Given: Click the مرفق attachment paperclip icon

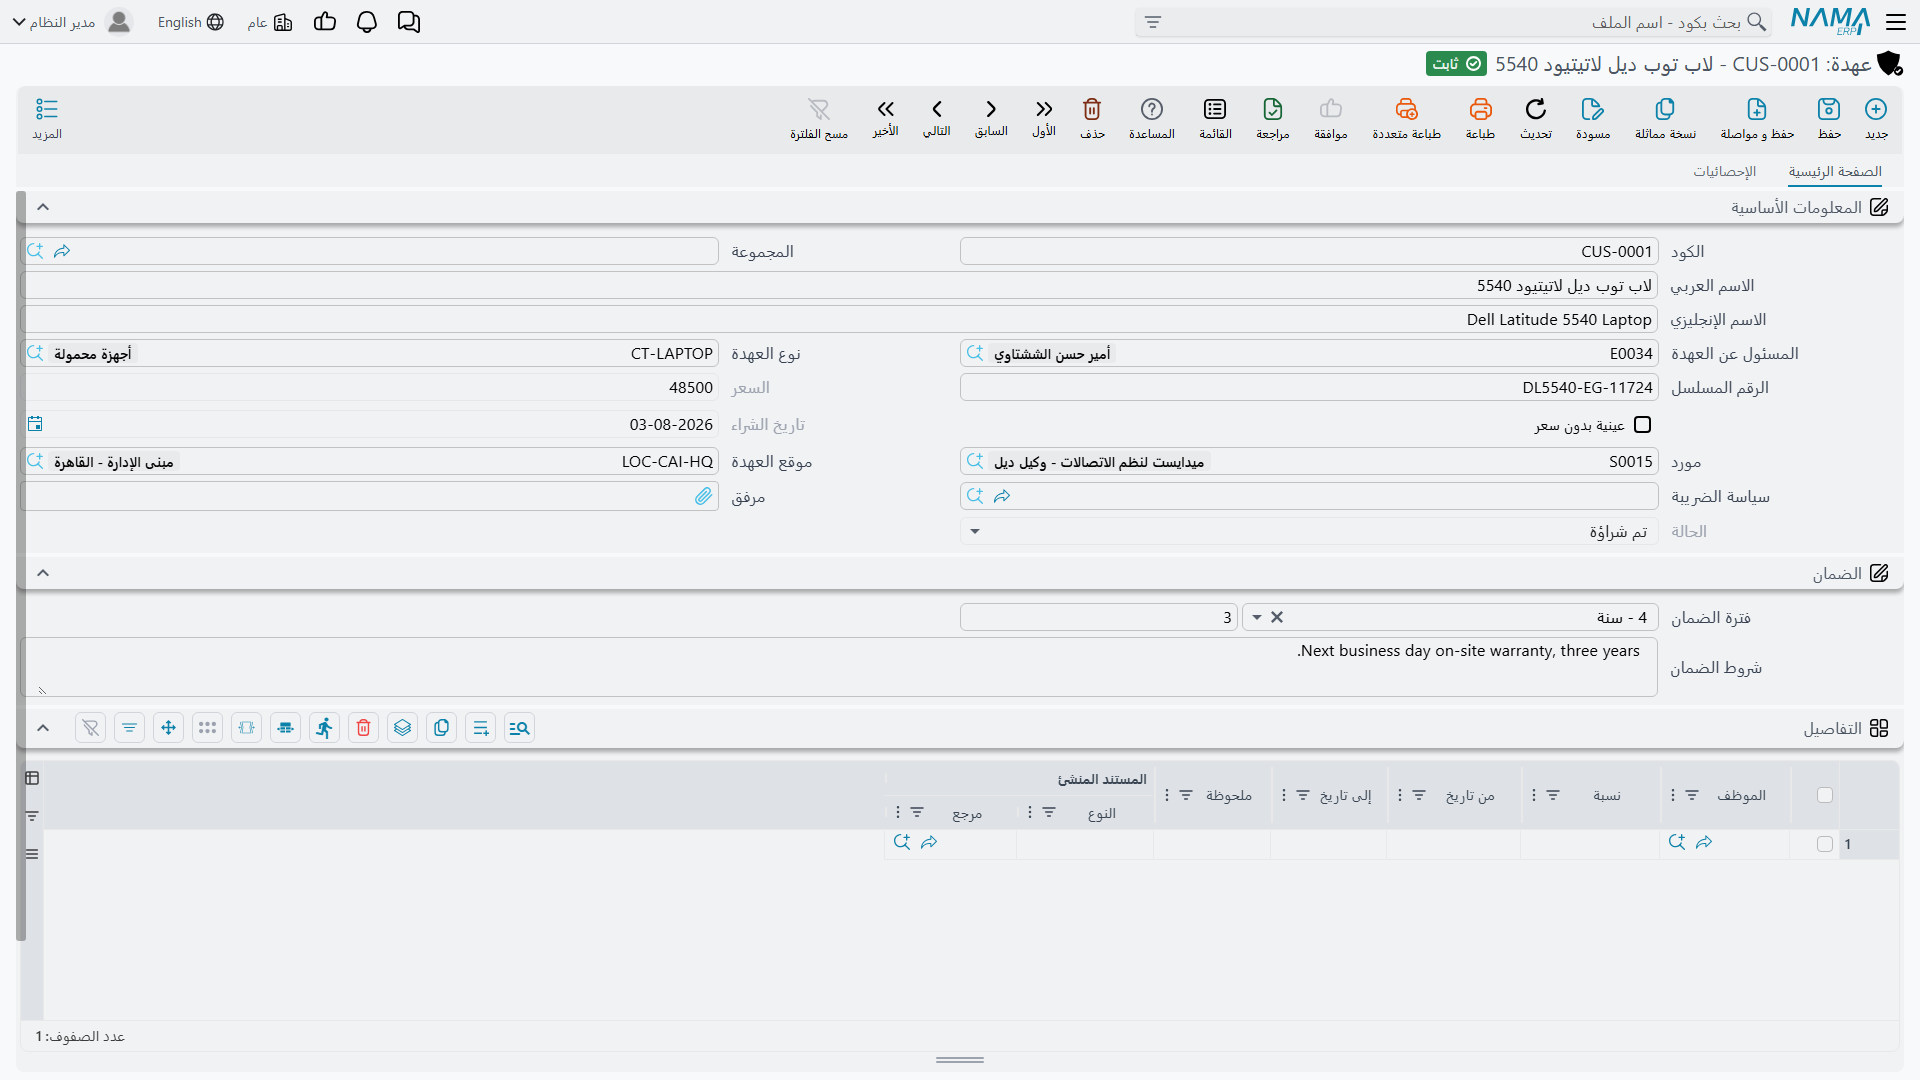Looking at the screenshot, I should point(704,496).
